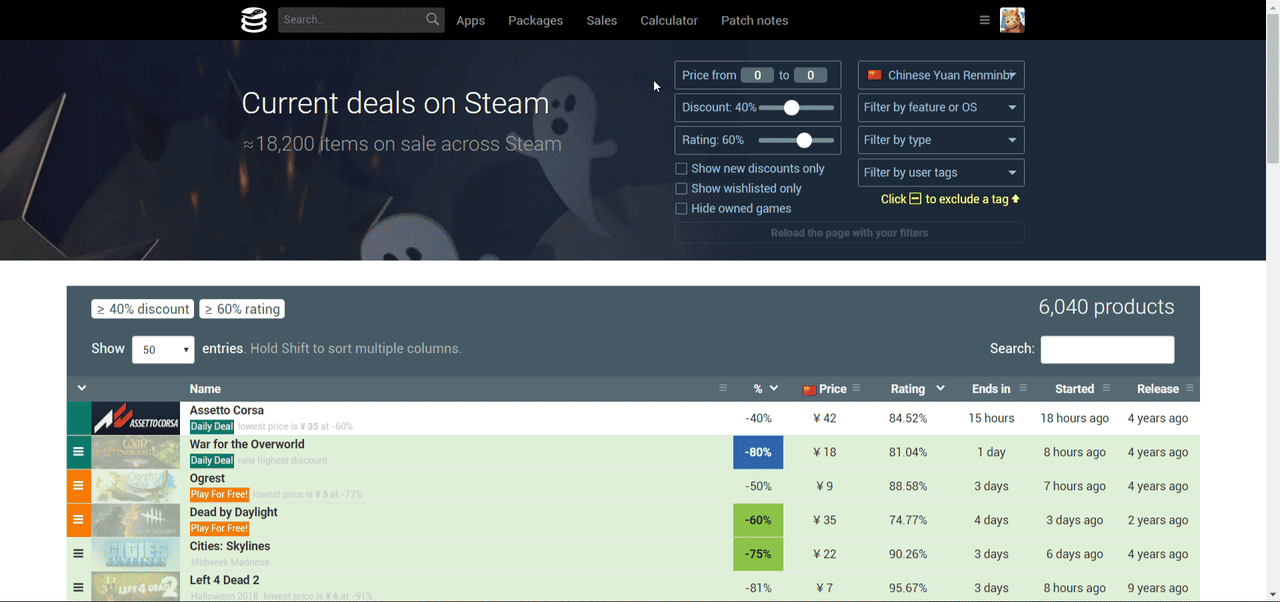Click the -60% discount cell
This screenshot has height=602, width=1280.
pyautogui.click(x=758, y=520)
